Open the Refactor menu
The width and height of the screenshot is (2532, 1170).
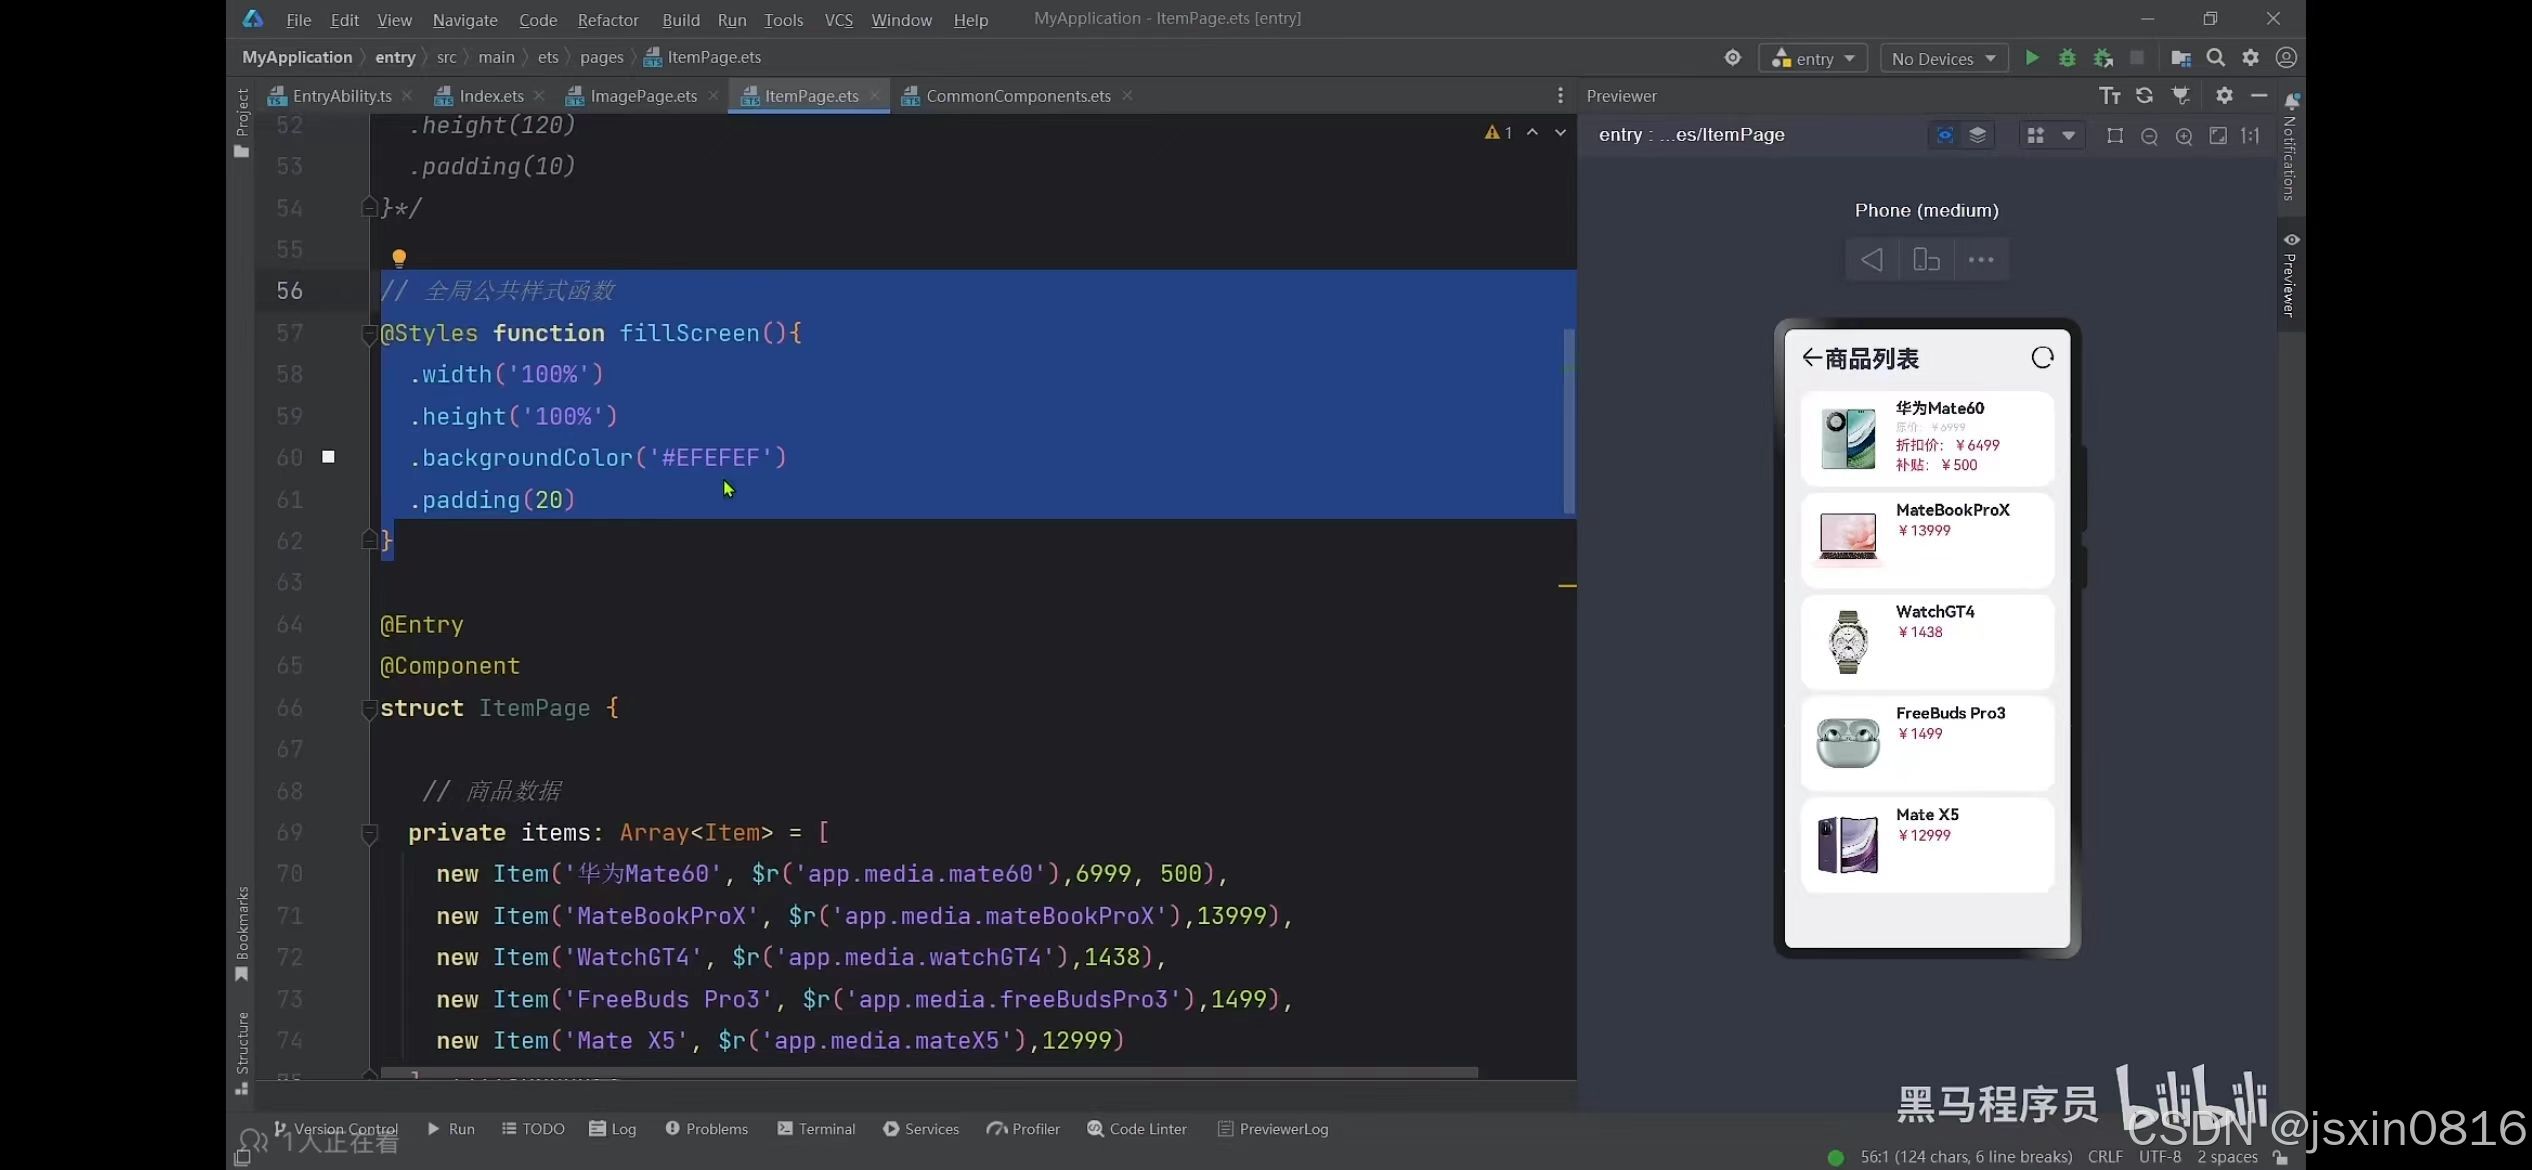tap(607, 20)
